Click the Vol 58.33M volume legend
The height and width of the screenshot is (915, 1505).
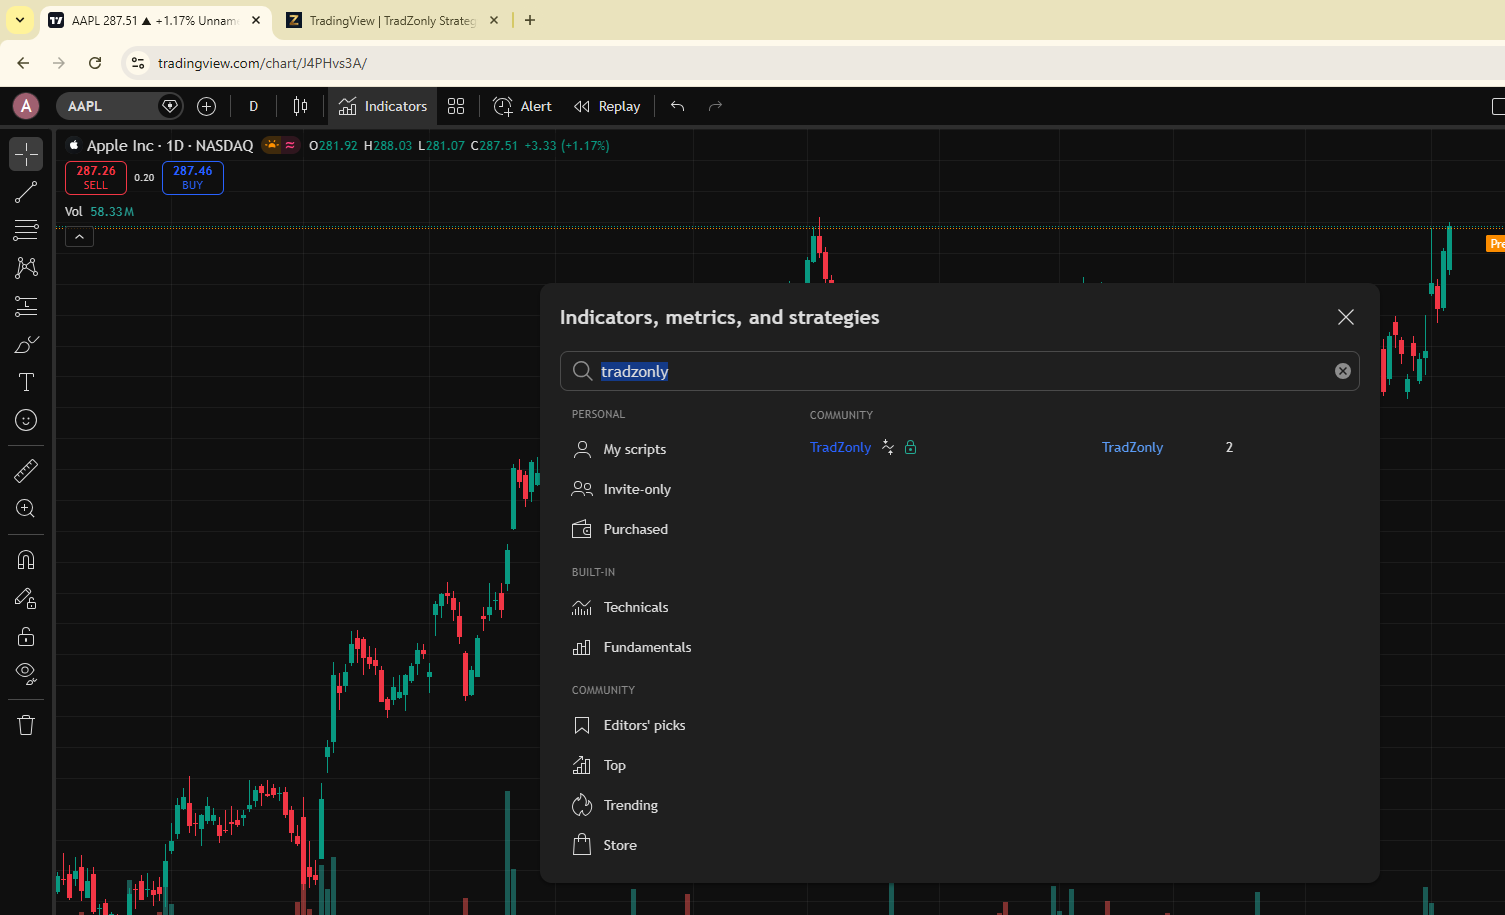pyautogui.click(x=99, y=211)
